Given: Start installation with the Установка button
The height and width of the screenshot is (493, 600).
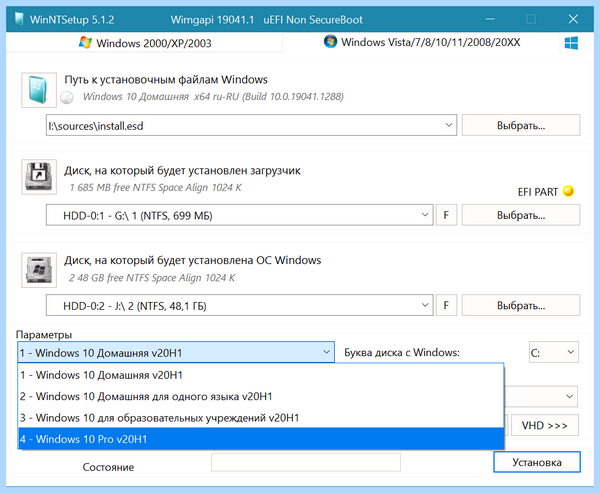Looking at the screenshot, I should coord(536,462).
